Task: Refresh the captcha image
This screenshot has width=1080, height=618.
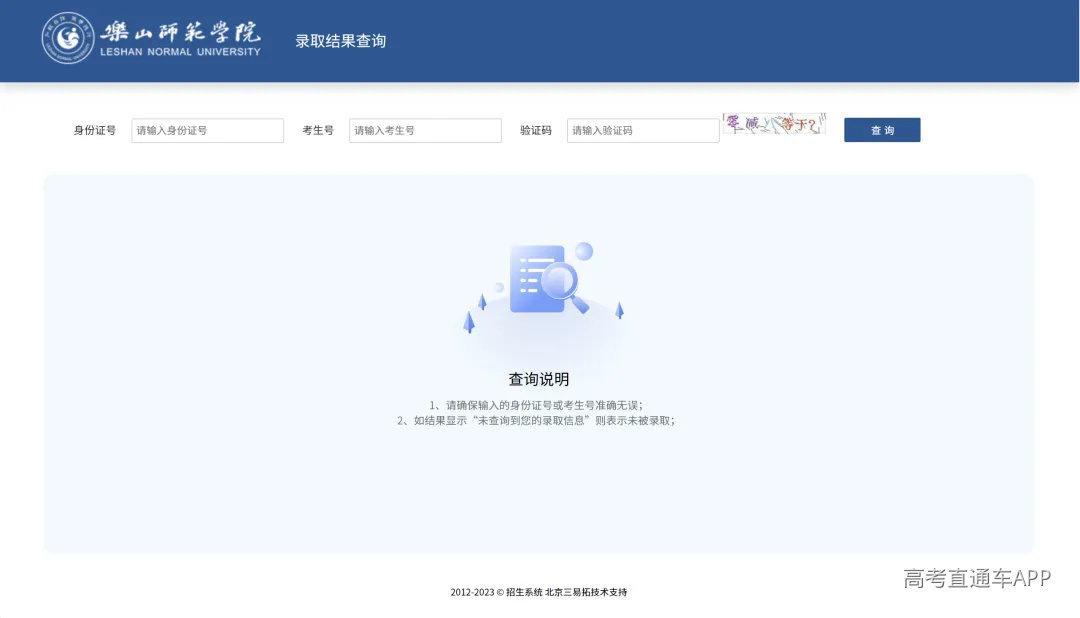Action: coord(774,124)
